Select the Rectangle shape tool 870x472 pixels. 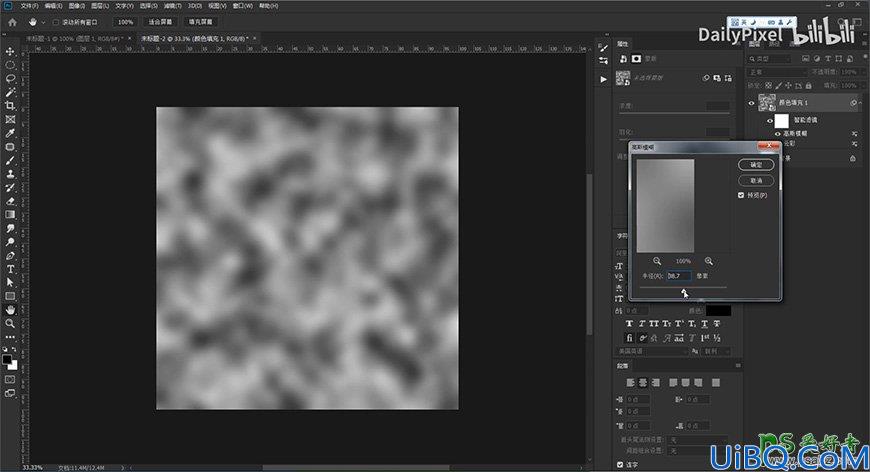click(x=10, y=296)
